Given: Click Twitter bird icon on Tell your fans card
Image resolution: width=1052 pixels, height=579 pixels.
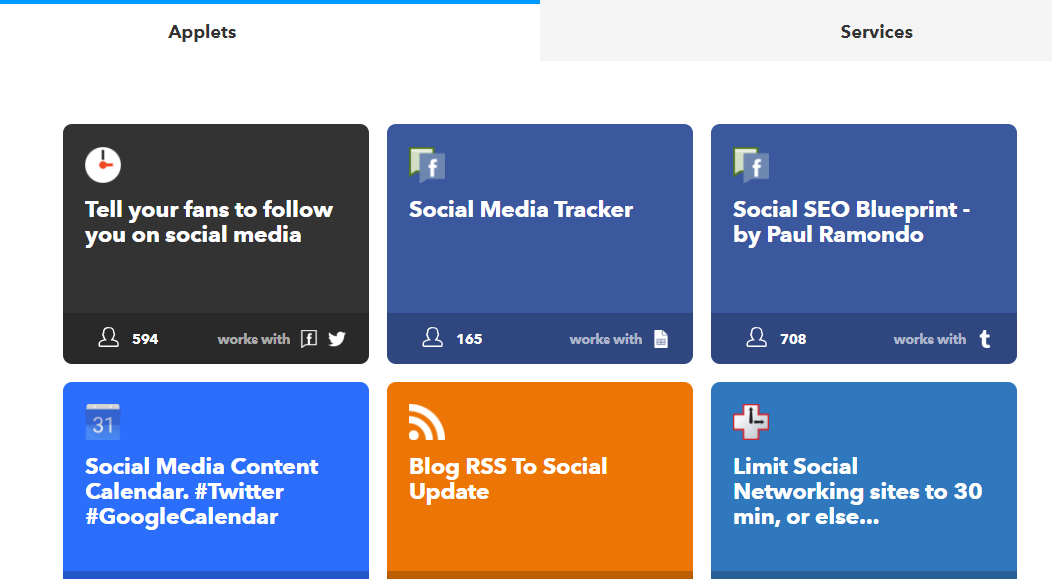Looking at the screenshot, I should tap(337, 339).
